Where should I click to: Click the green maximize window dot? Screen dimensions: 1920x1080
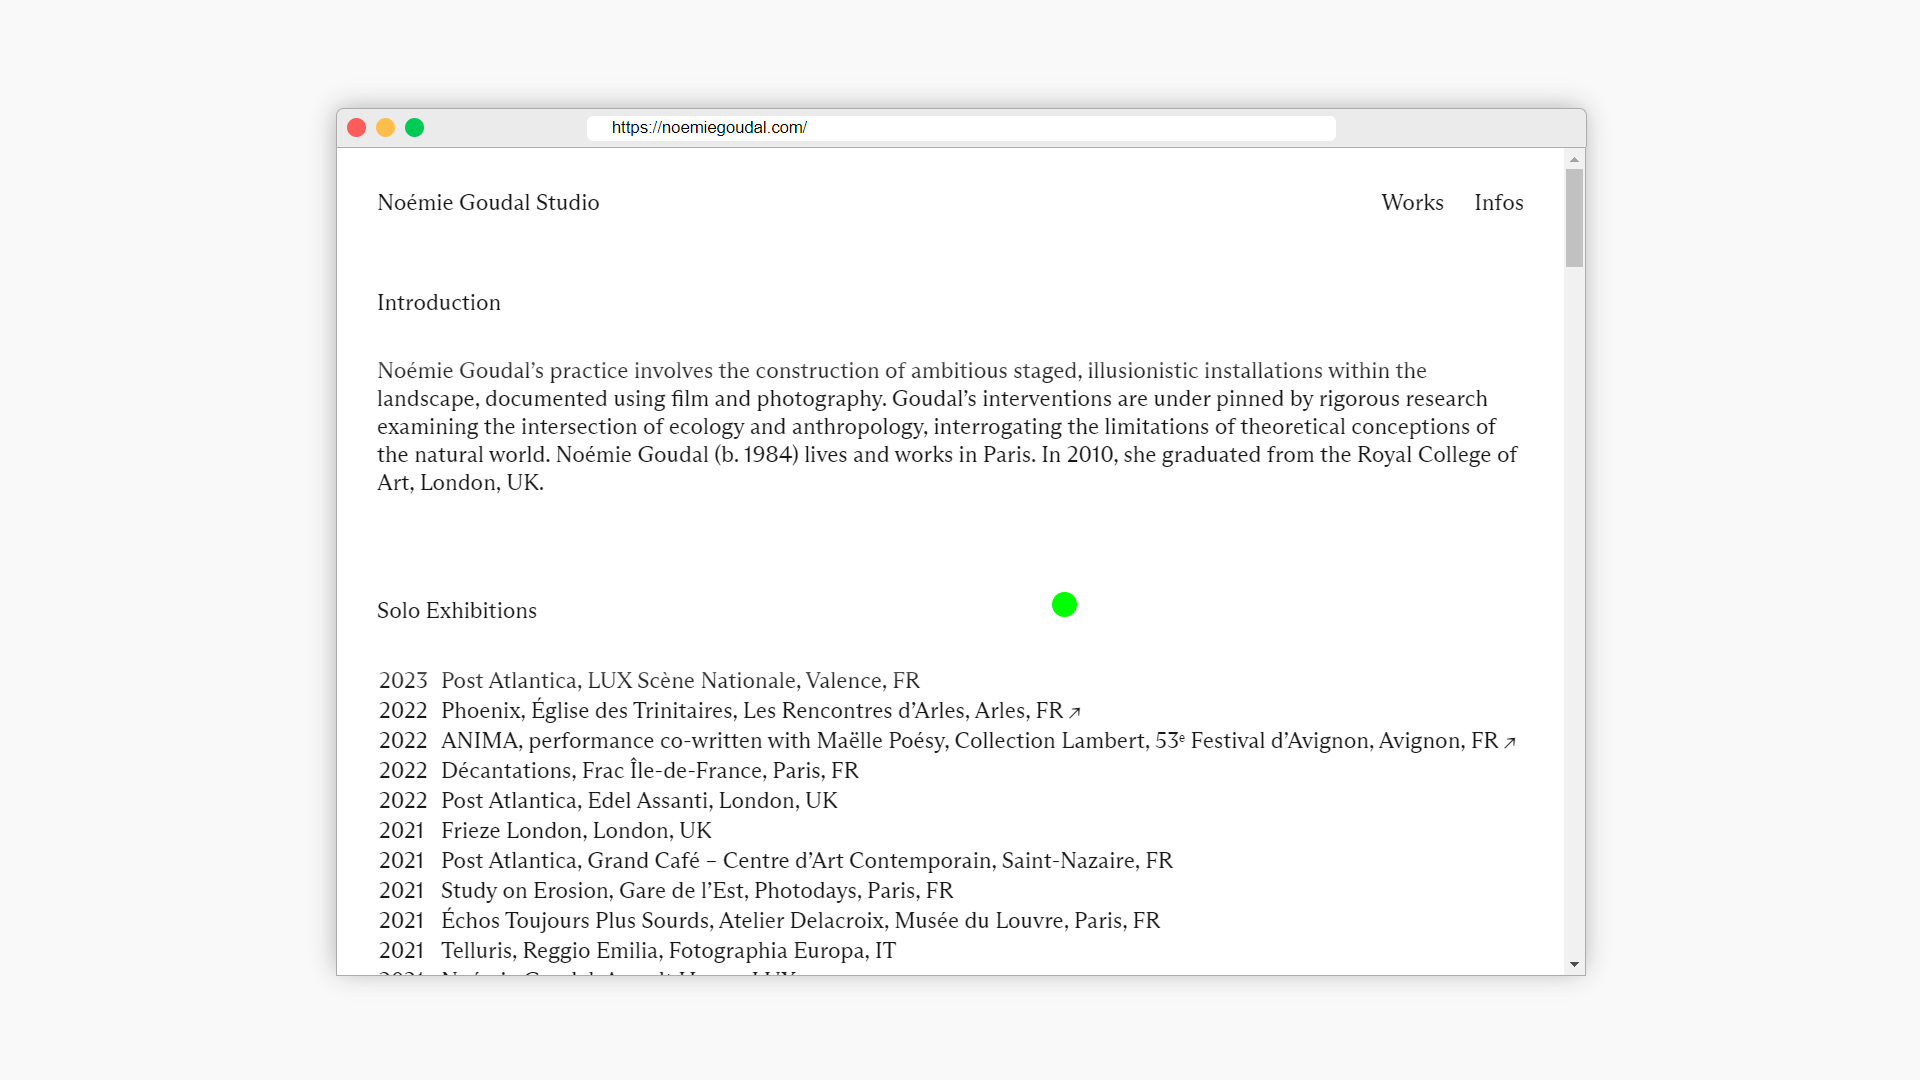[x=414, y=128]
